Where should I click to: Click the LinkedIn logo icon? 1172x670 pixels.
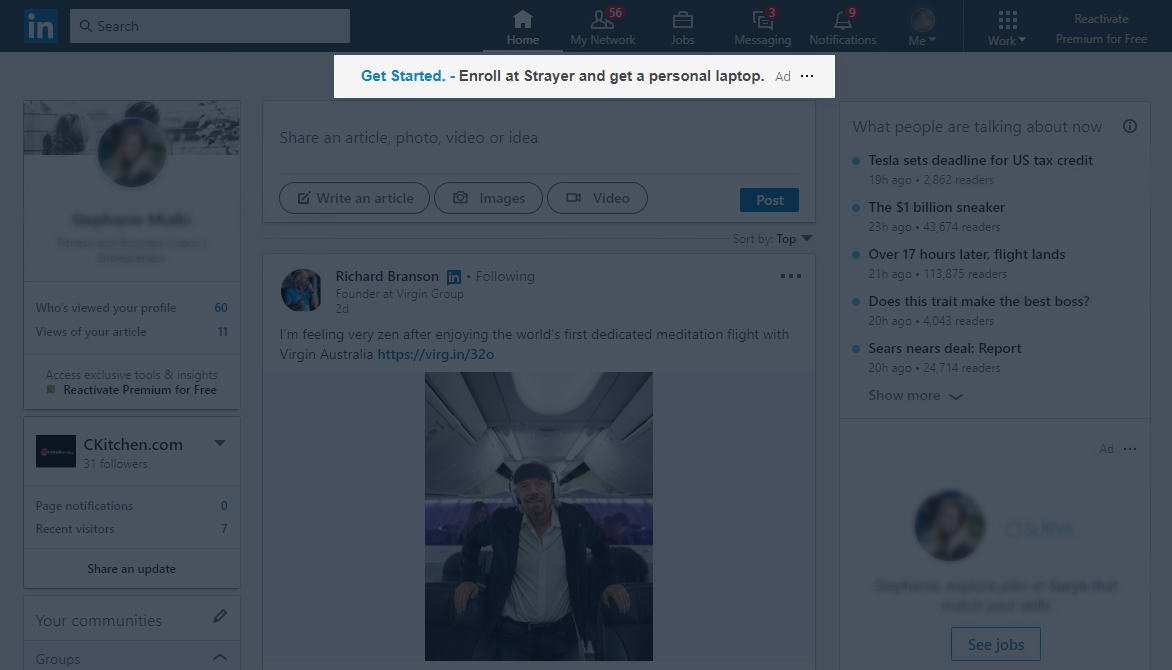coord(40,26)
